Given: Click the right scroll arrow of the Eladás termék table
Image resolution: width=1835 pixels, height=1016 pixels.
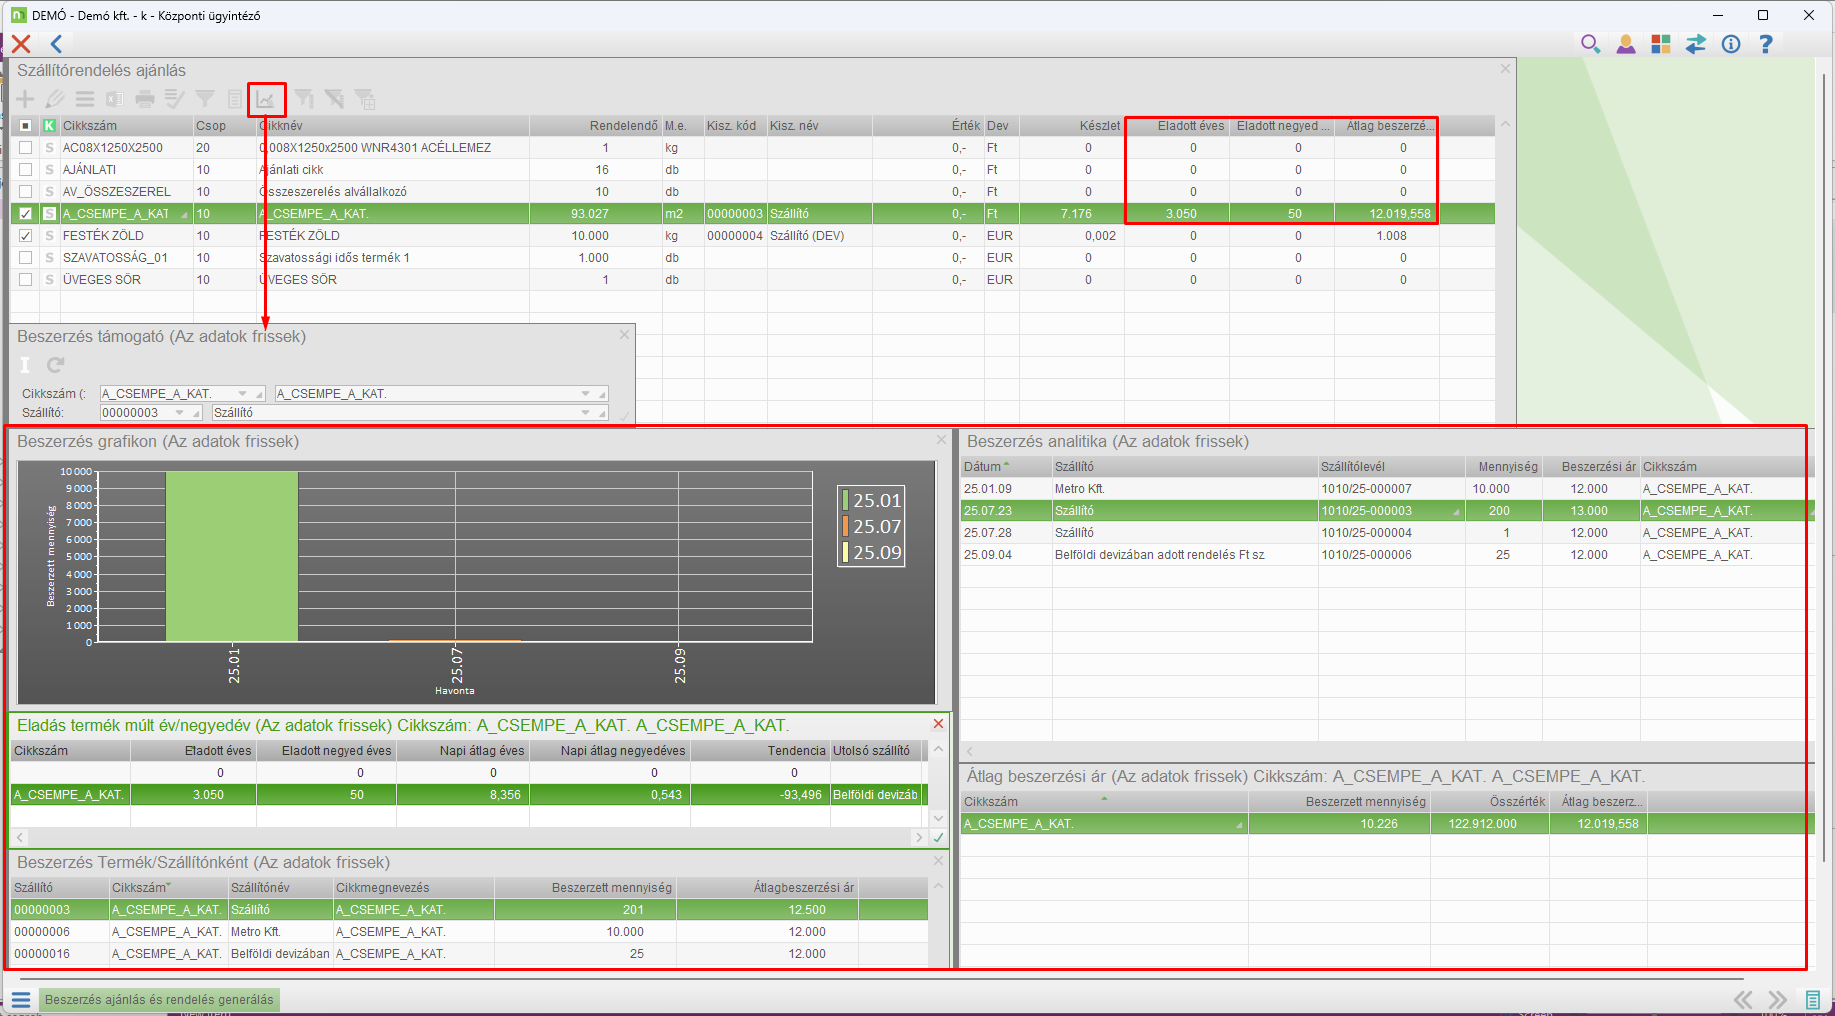Looking at the screenshot, I should coord(919,837).
